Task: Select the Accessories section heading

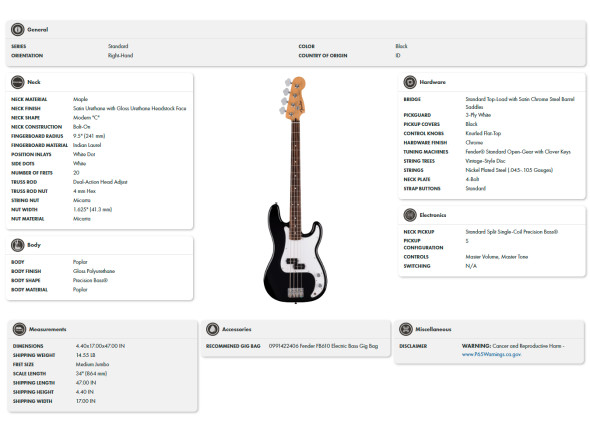Action: pos(237,329)
